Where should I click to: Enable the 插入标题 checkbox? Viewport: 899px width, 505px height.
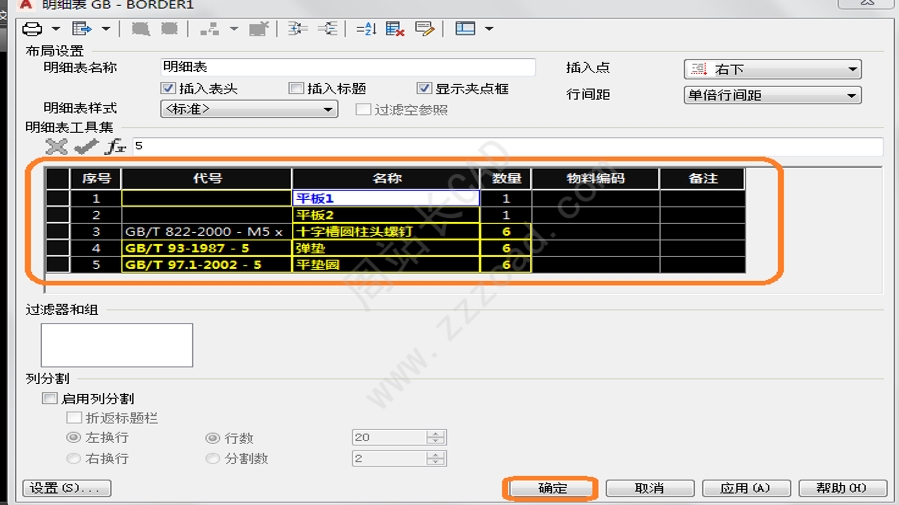coord(296,89)
